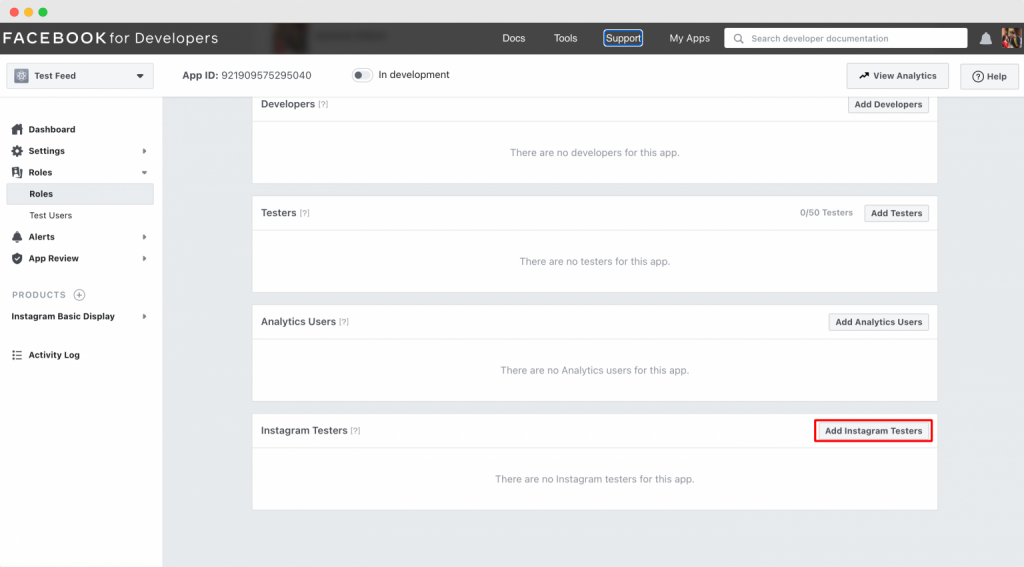Open the user profile avatar
Viewport: 1024px width, 567px height.
[x=1012, y=39]
